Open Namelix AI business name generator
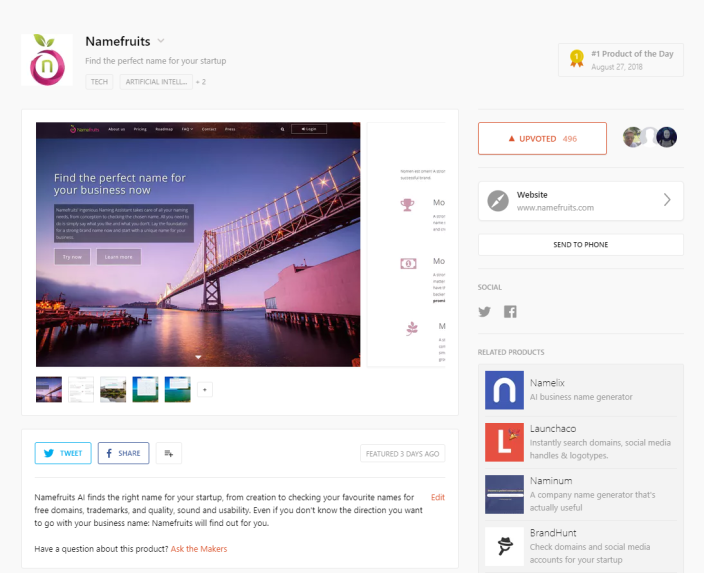Screen dimensions: 704x573 581,390
